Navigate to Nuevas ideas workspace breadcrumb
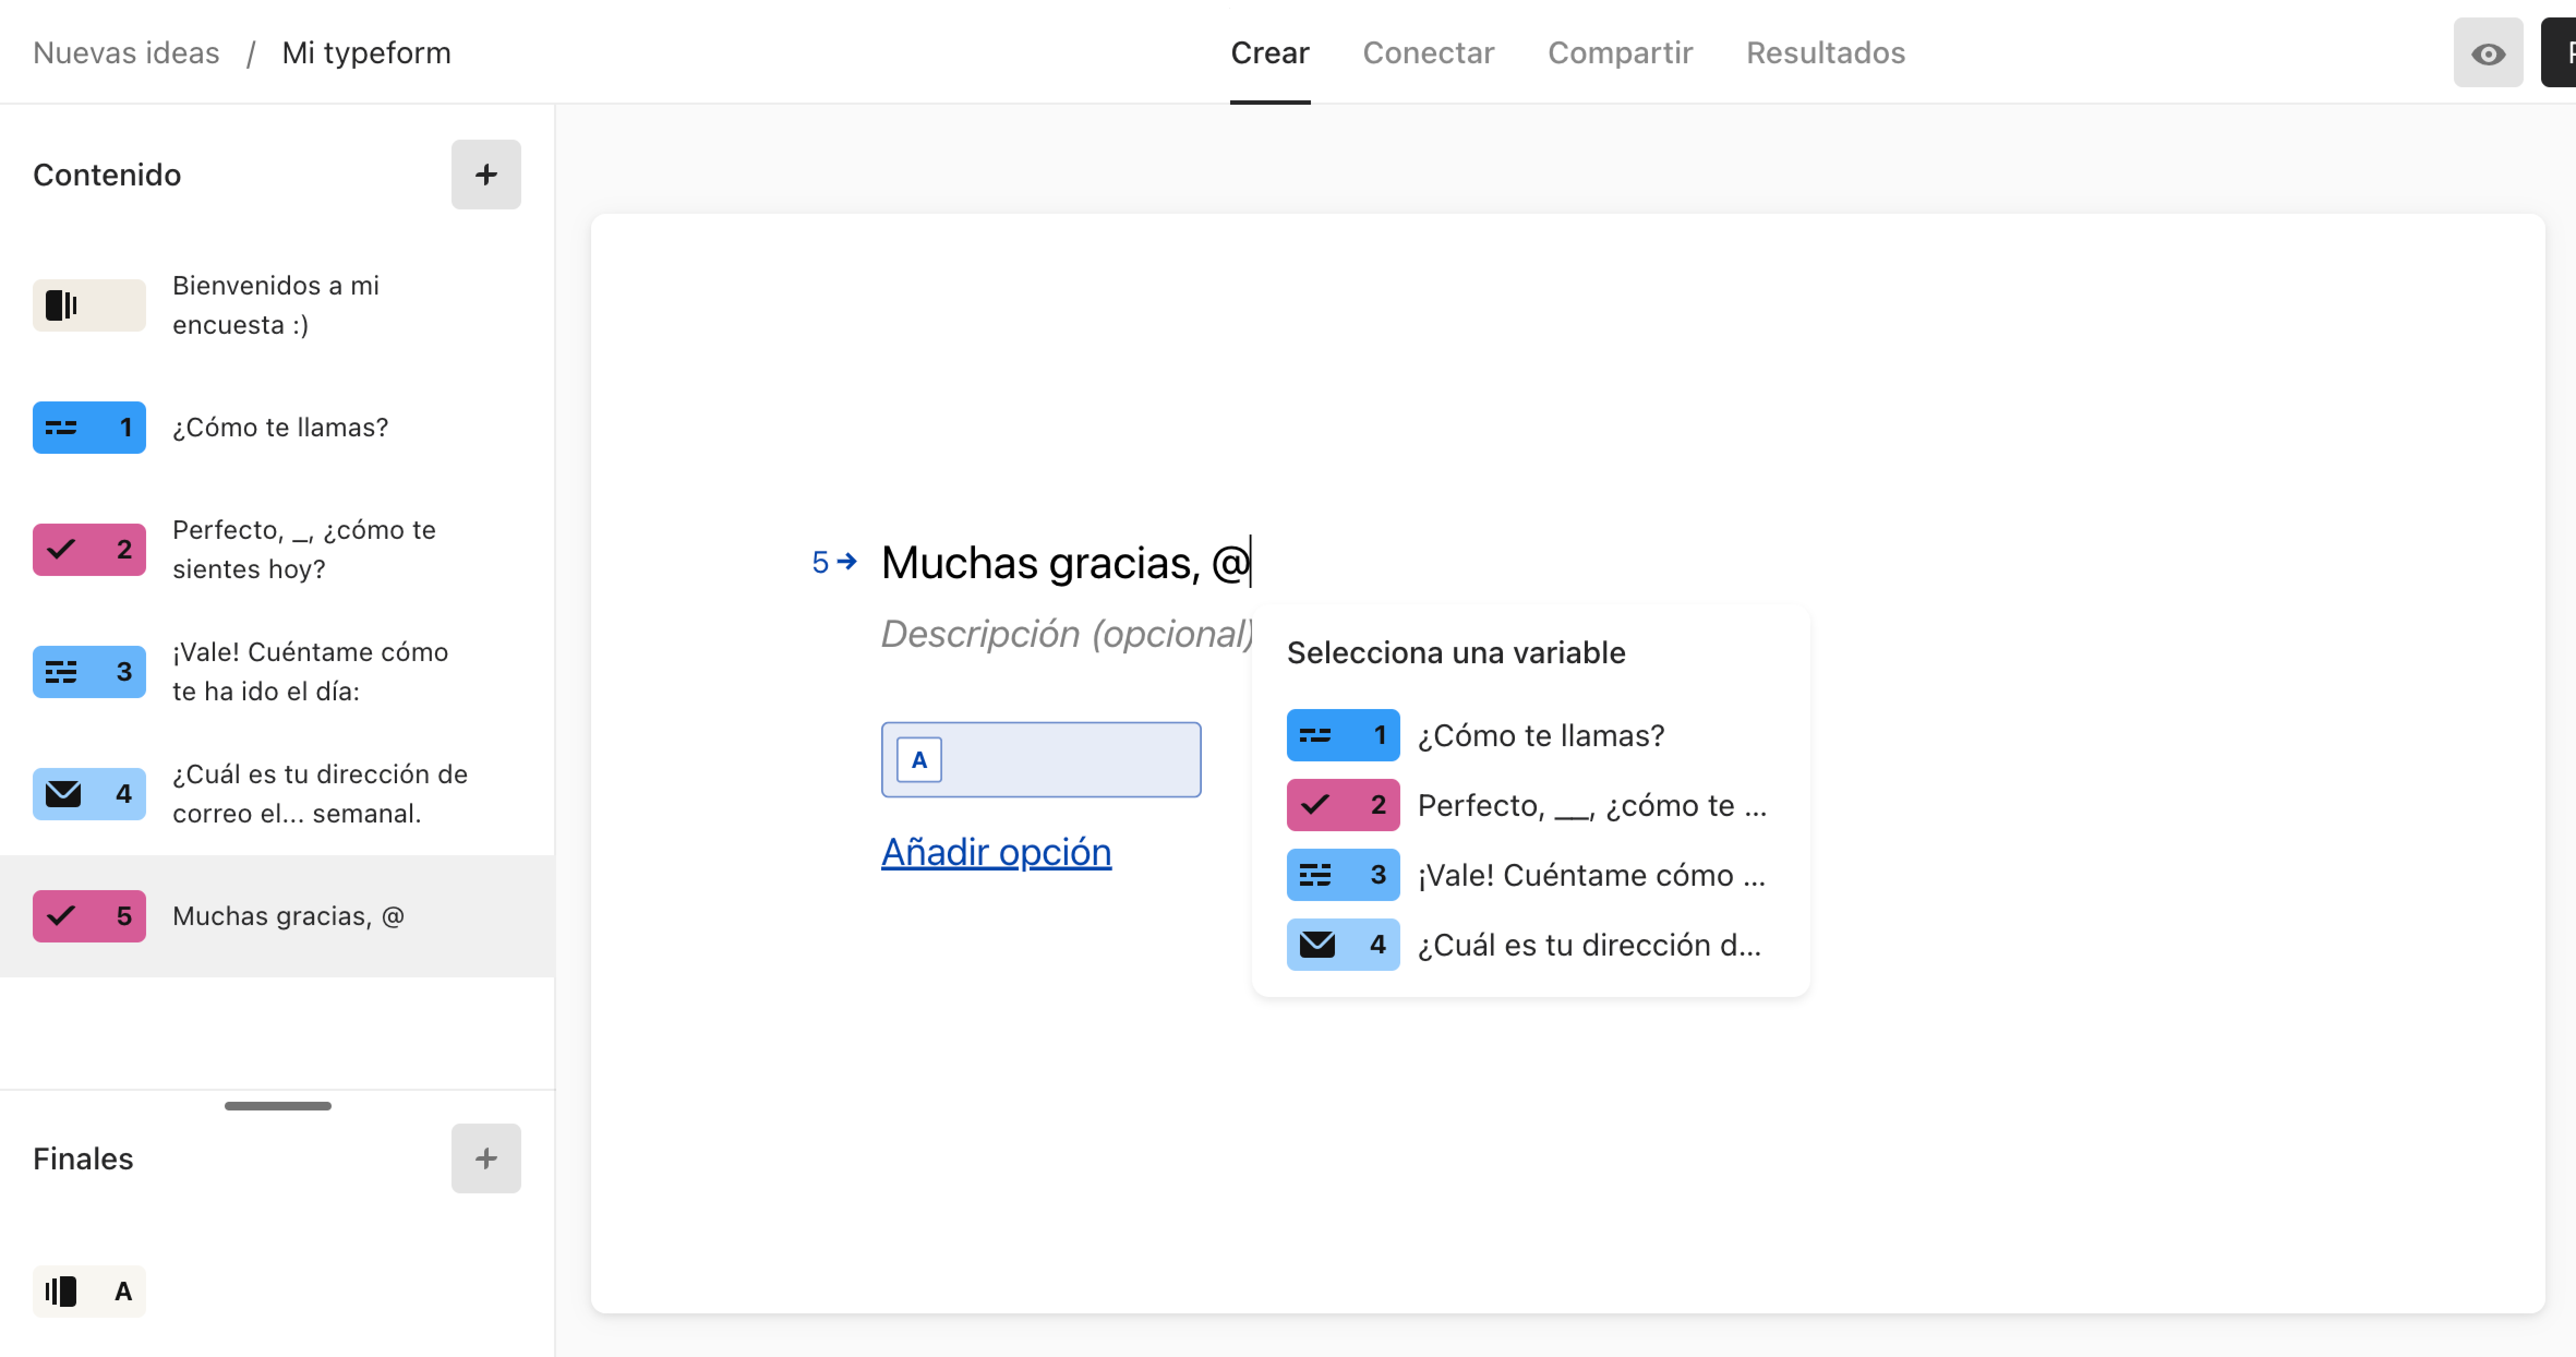This screenshot has width=2576, height=1357. pyautogui.click(x=126, y=53)
